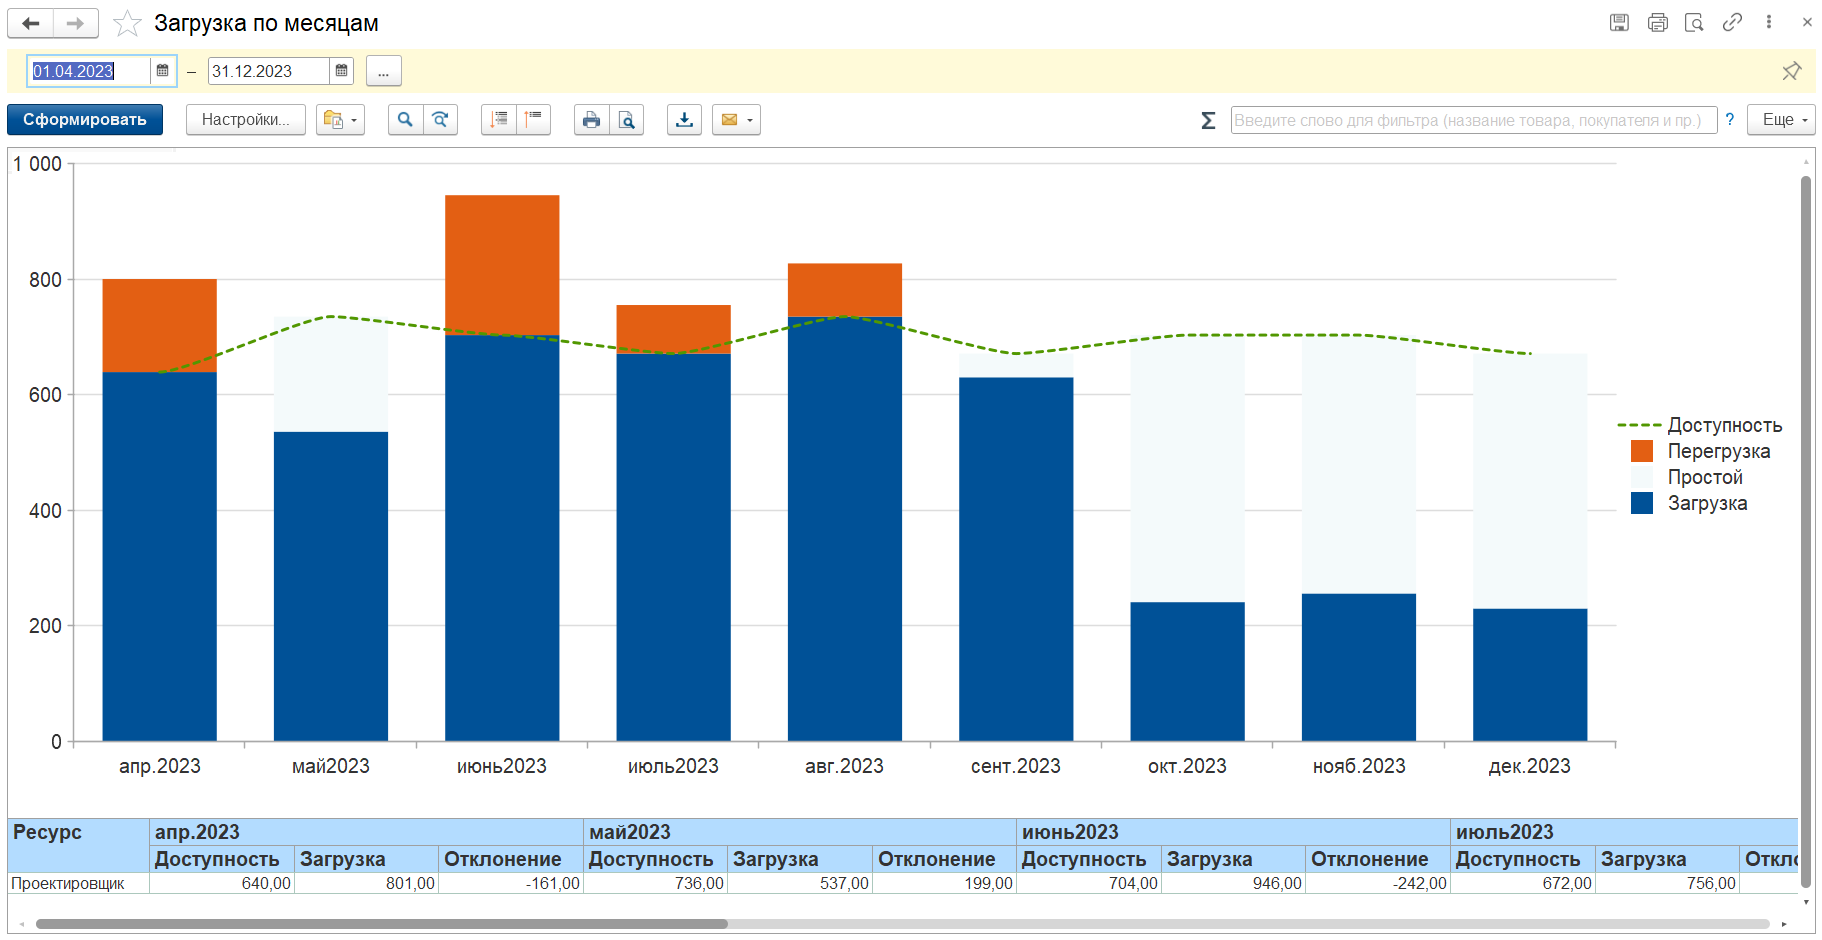Toggle the pin on the settings panel
Image resolution: width=1822 pixels, height=940 pixels.
(x=1791, y=71)
